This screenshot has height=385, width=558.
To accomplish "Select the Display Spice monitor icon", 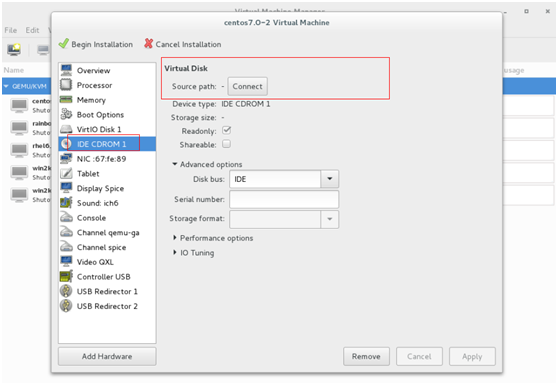I will point(66,188).
